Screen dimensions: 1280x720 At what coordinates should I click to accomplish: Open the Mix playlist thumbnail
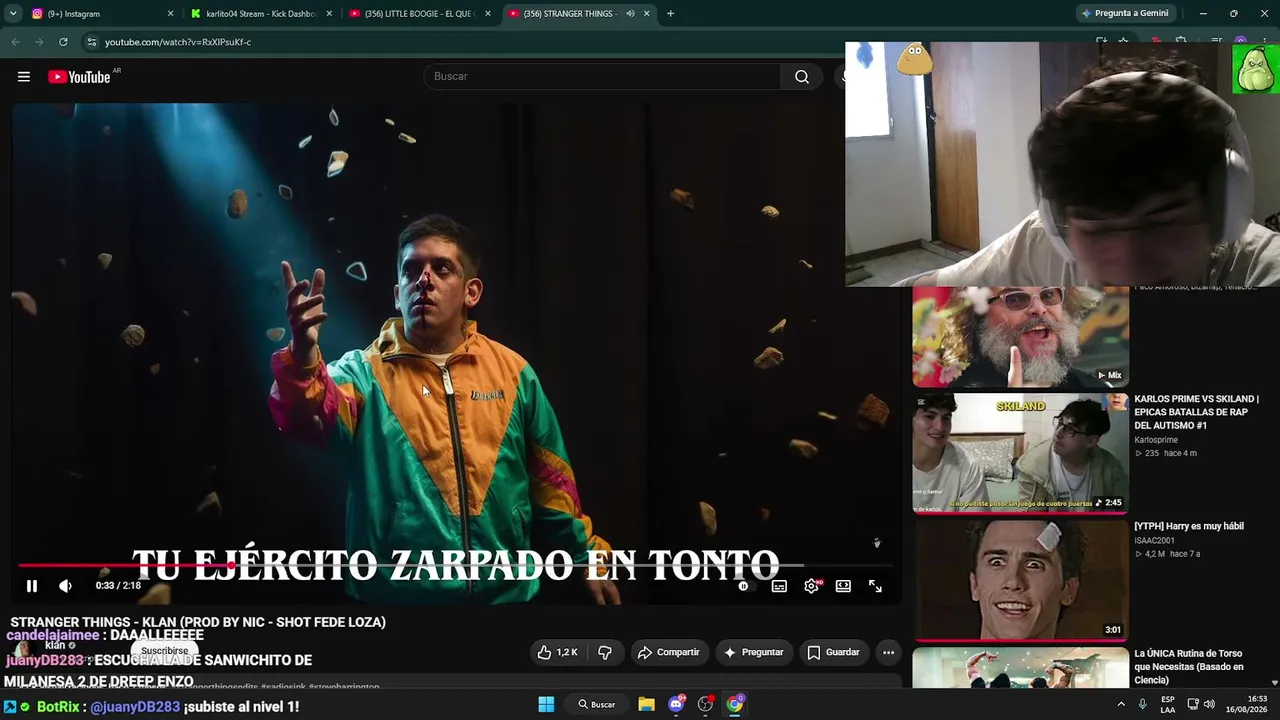pyautogui.click(x=1020, y=336)
